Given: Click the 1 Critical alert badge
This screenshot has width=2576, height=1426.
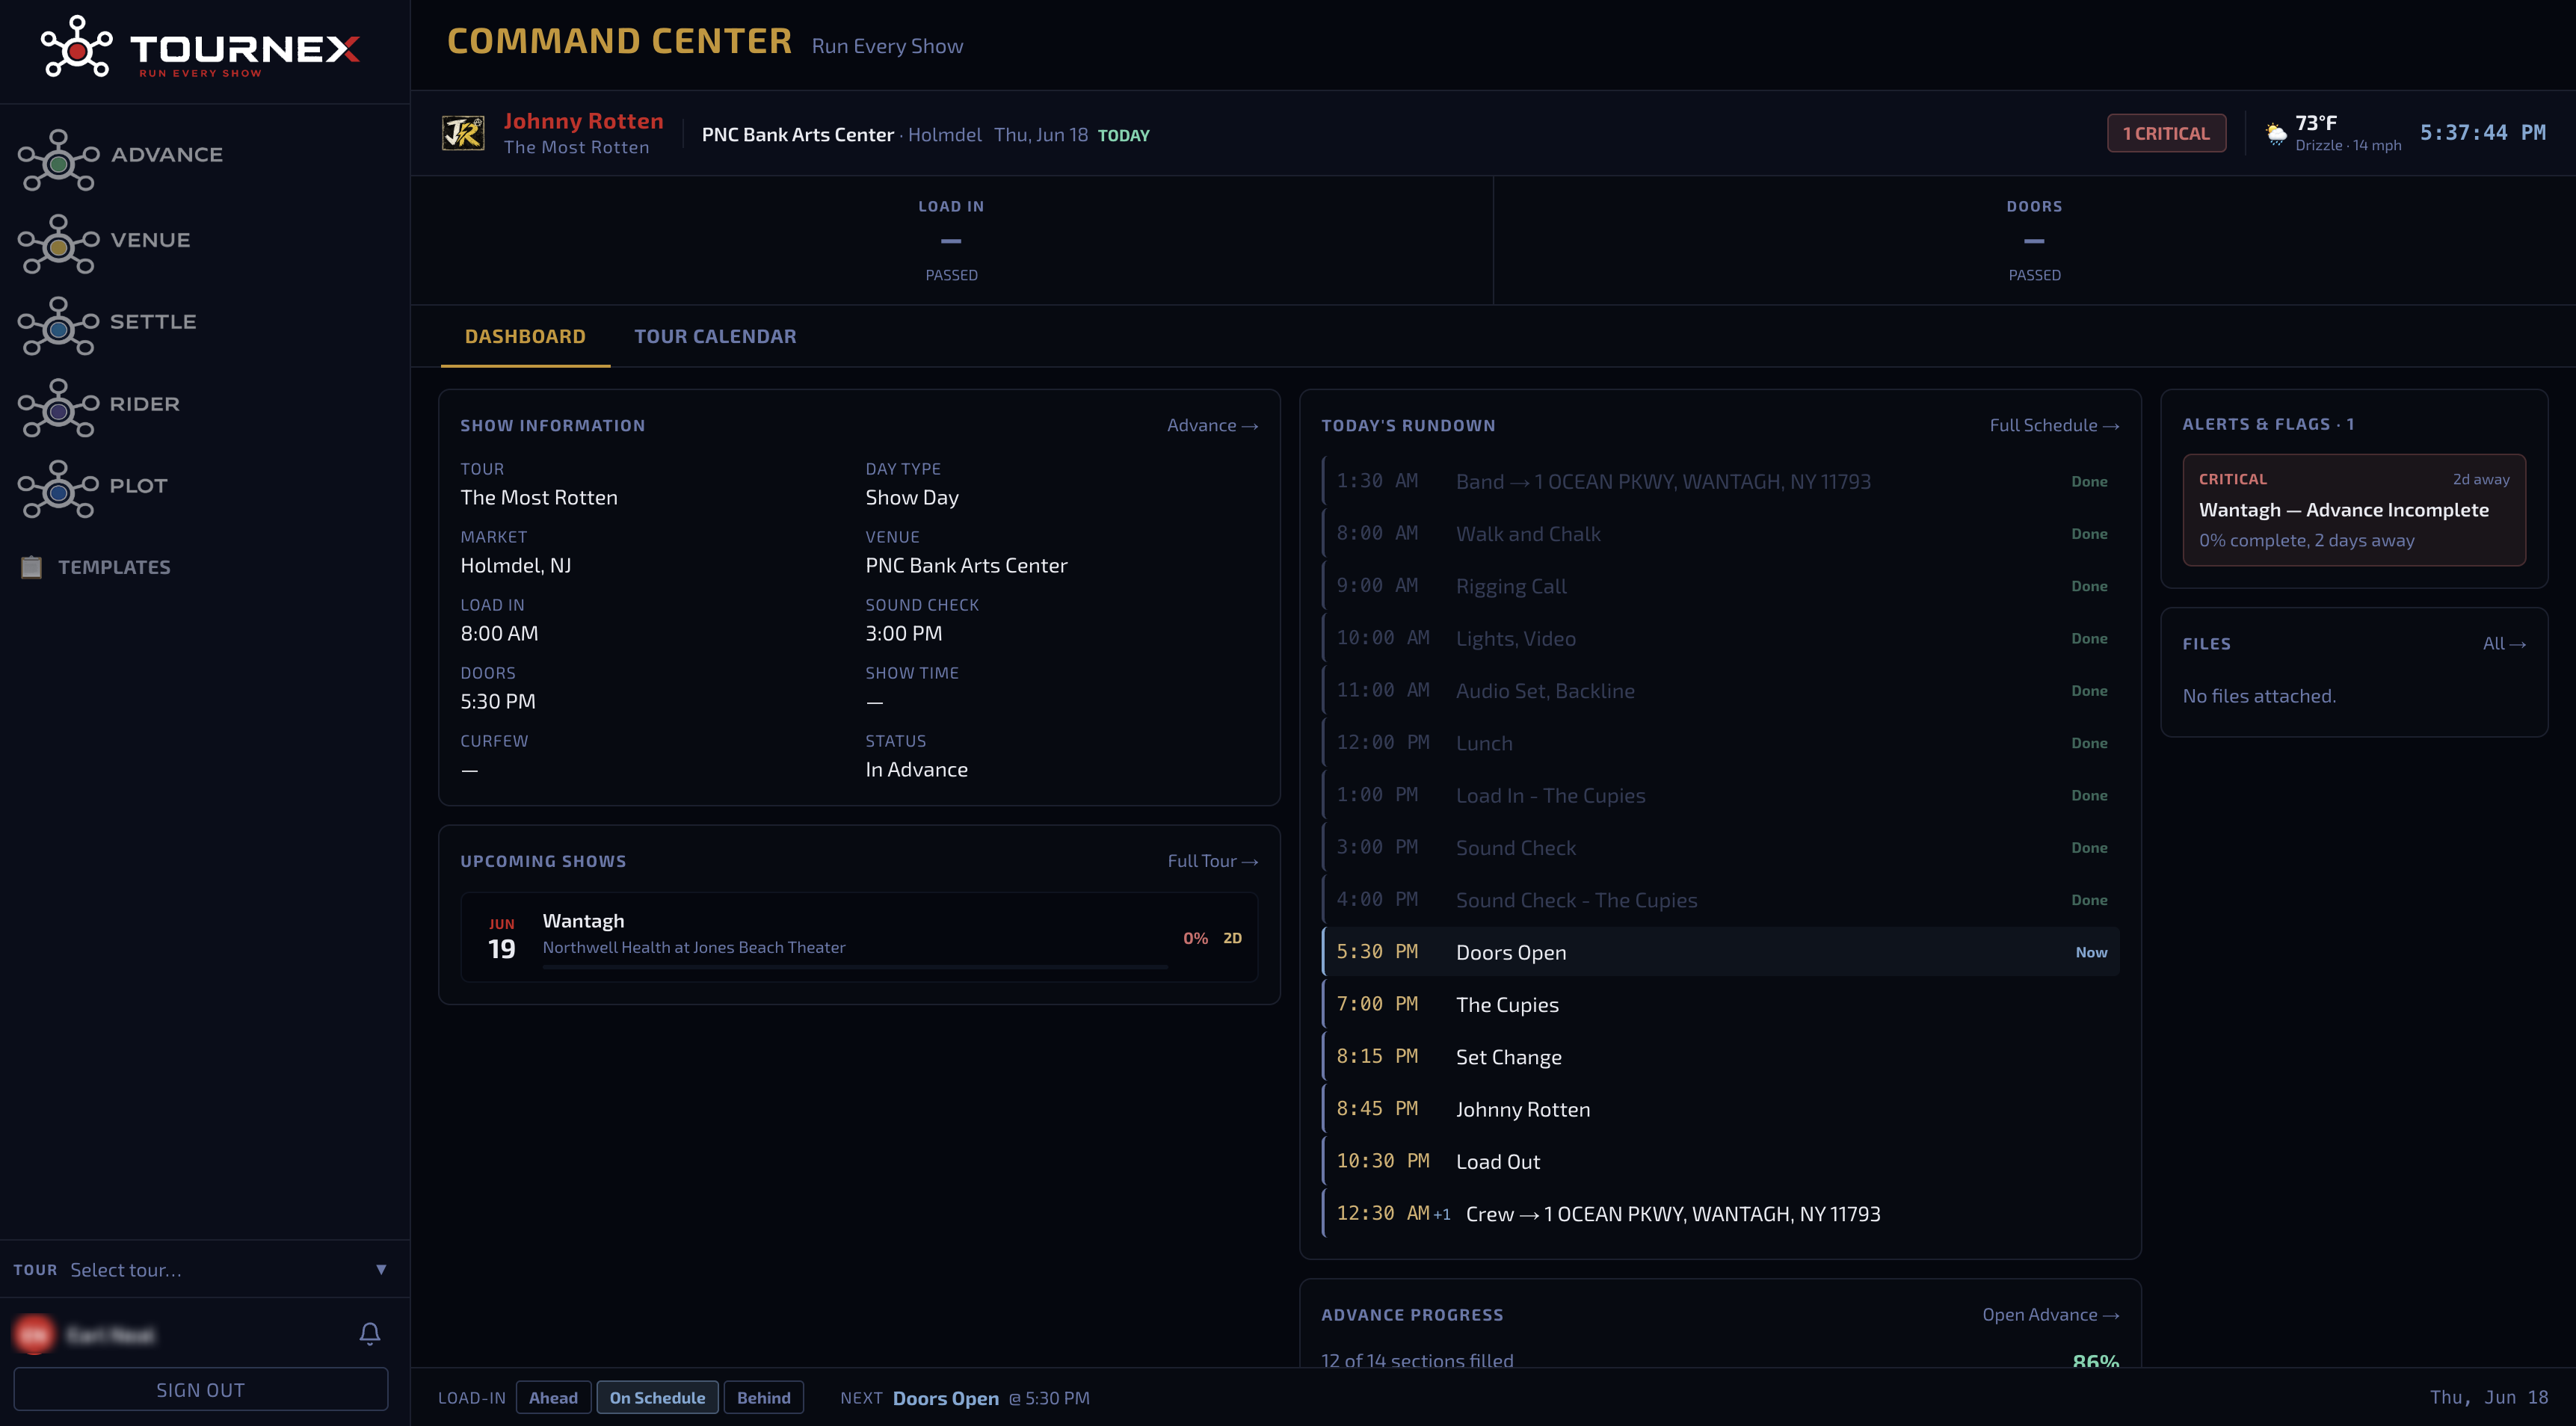Looking at the screenshot, I should point(2166,133).
